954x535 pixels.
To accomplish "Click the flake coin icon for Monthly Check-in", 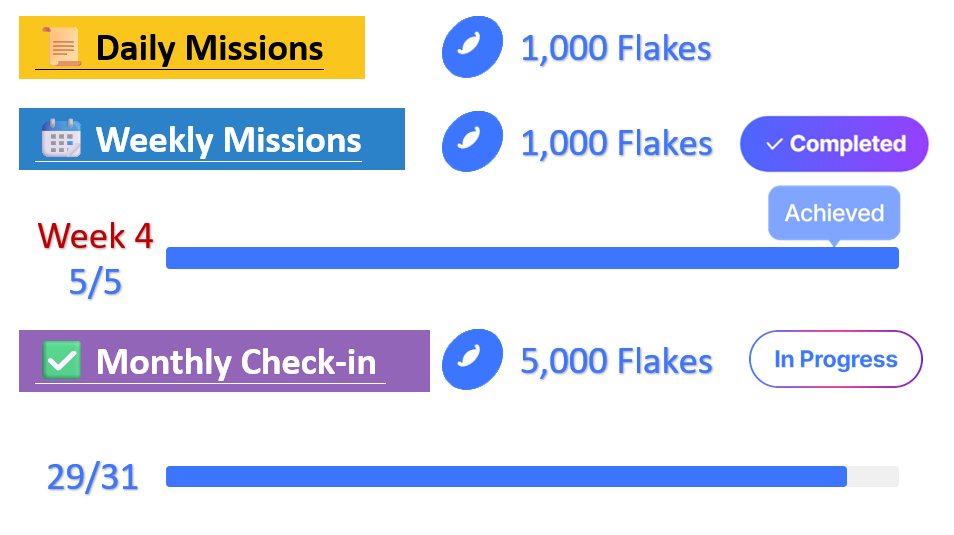I will [472, 360].
